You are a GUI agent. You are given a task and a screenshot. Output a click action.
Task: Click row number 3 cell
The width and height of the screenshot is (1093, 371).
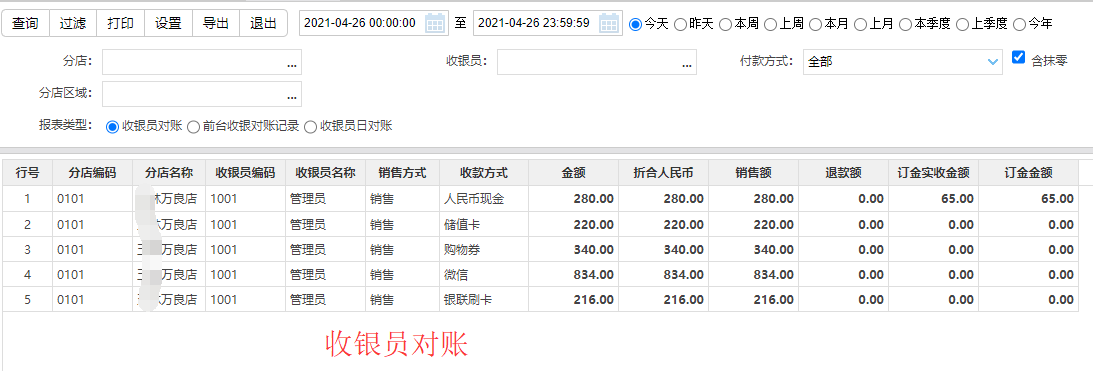pos(27,250)
